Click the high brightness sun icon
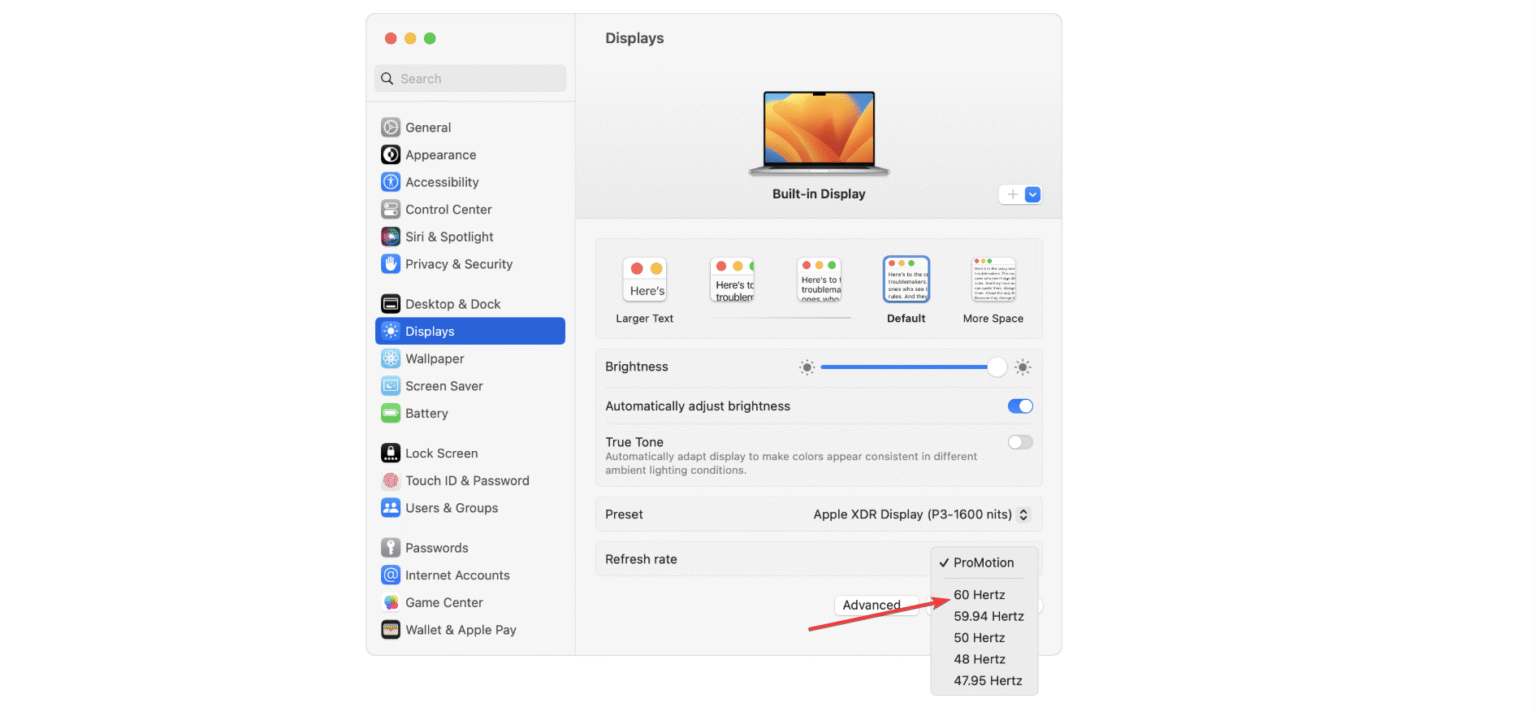The width and height of the screenshot is (1536, 712). [1022, 367]
